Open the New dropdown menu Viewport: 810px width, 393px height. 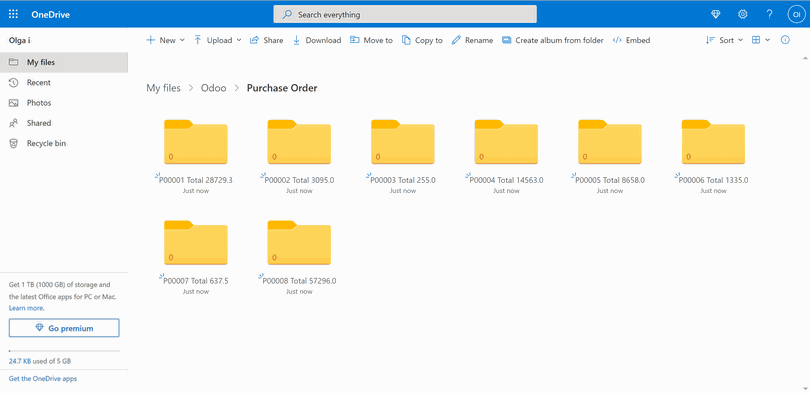click(165, 40)
